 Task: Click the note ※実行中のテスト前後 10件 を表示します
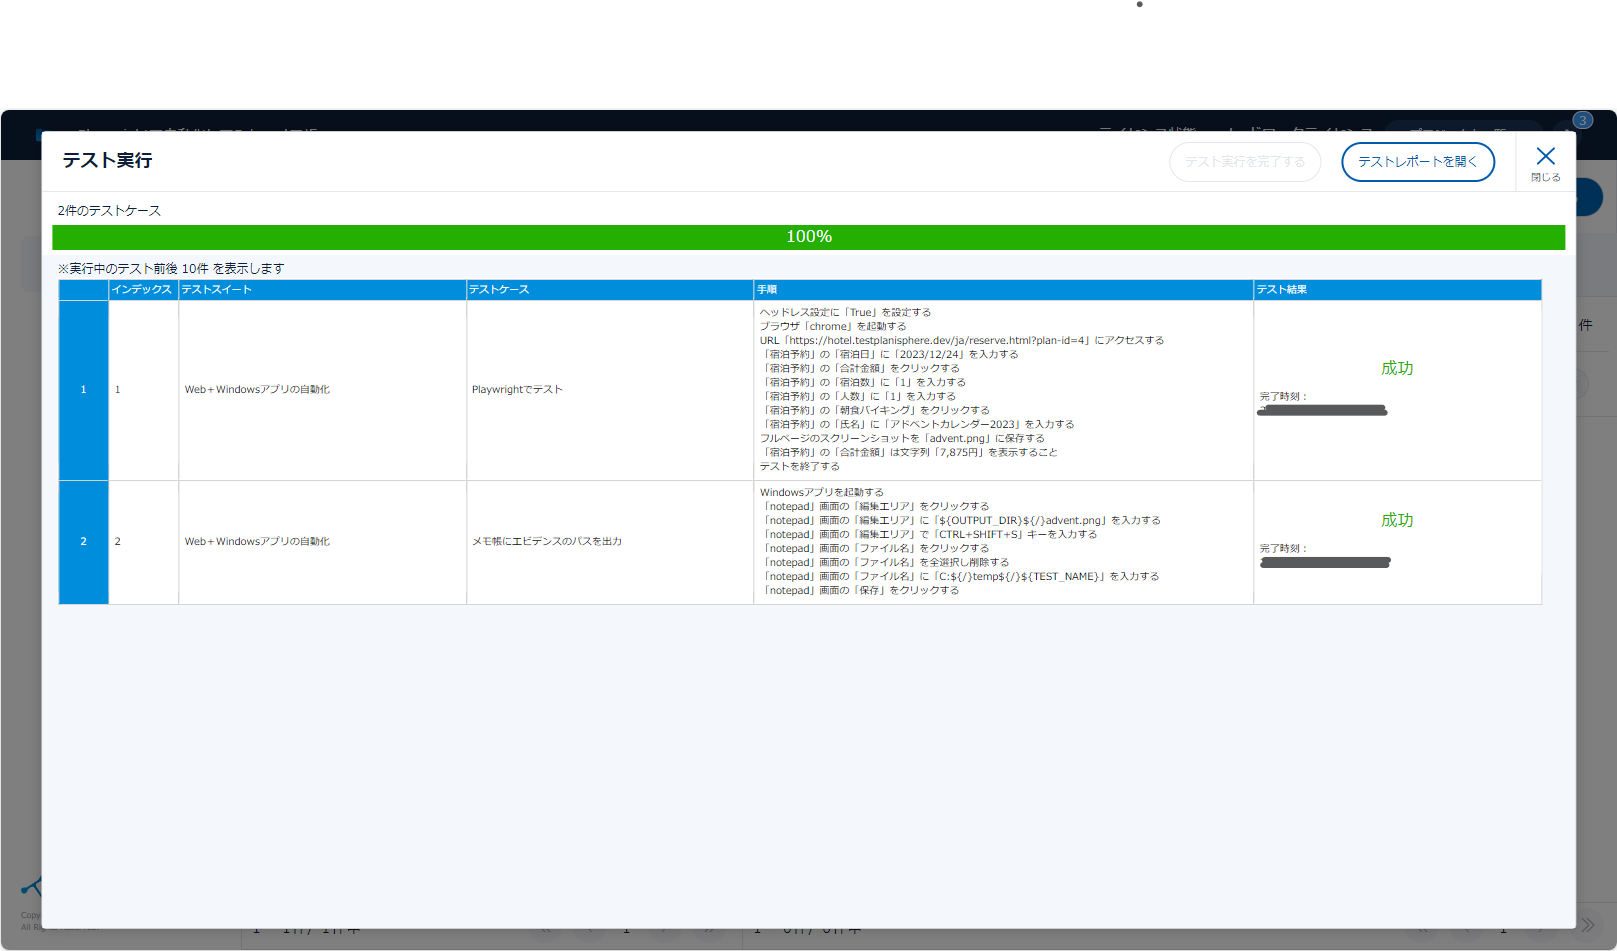point(171,269)
